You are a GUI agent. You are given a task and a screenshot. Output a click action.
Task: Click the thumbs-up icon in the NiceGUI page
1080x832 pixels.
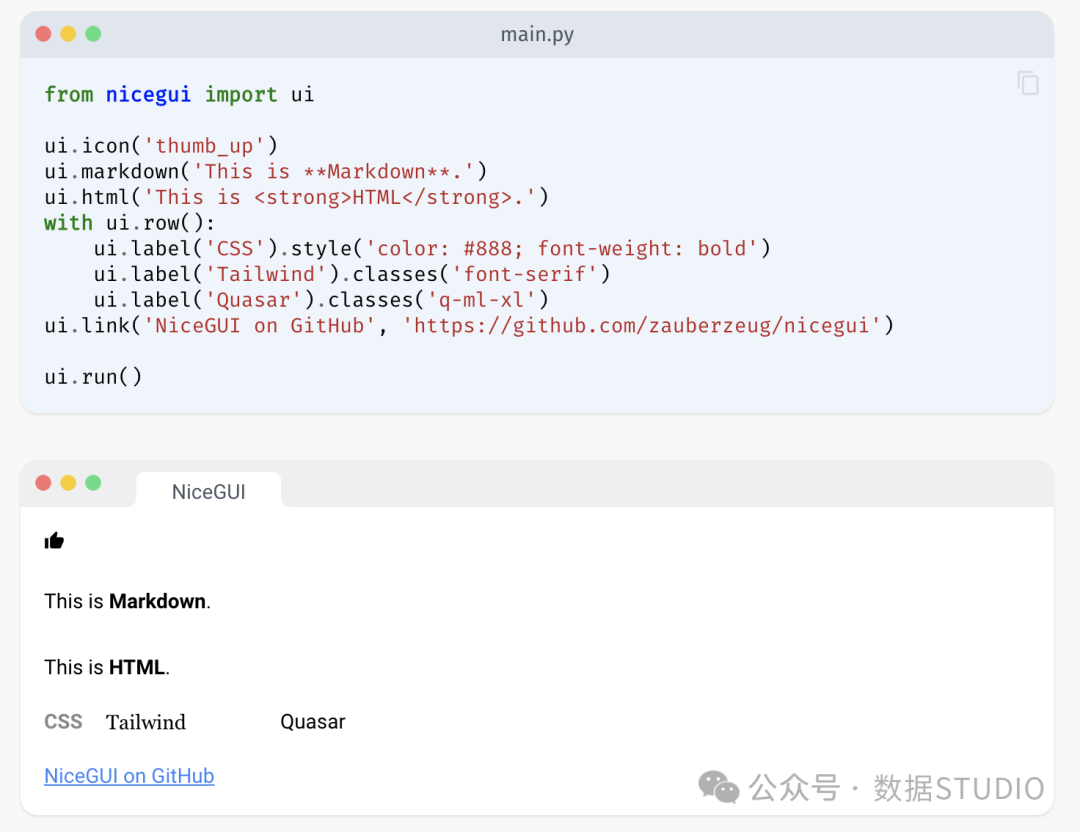(x=54, y=541)
